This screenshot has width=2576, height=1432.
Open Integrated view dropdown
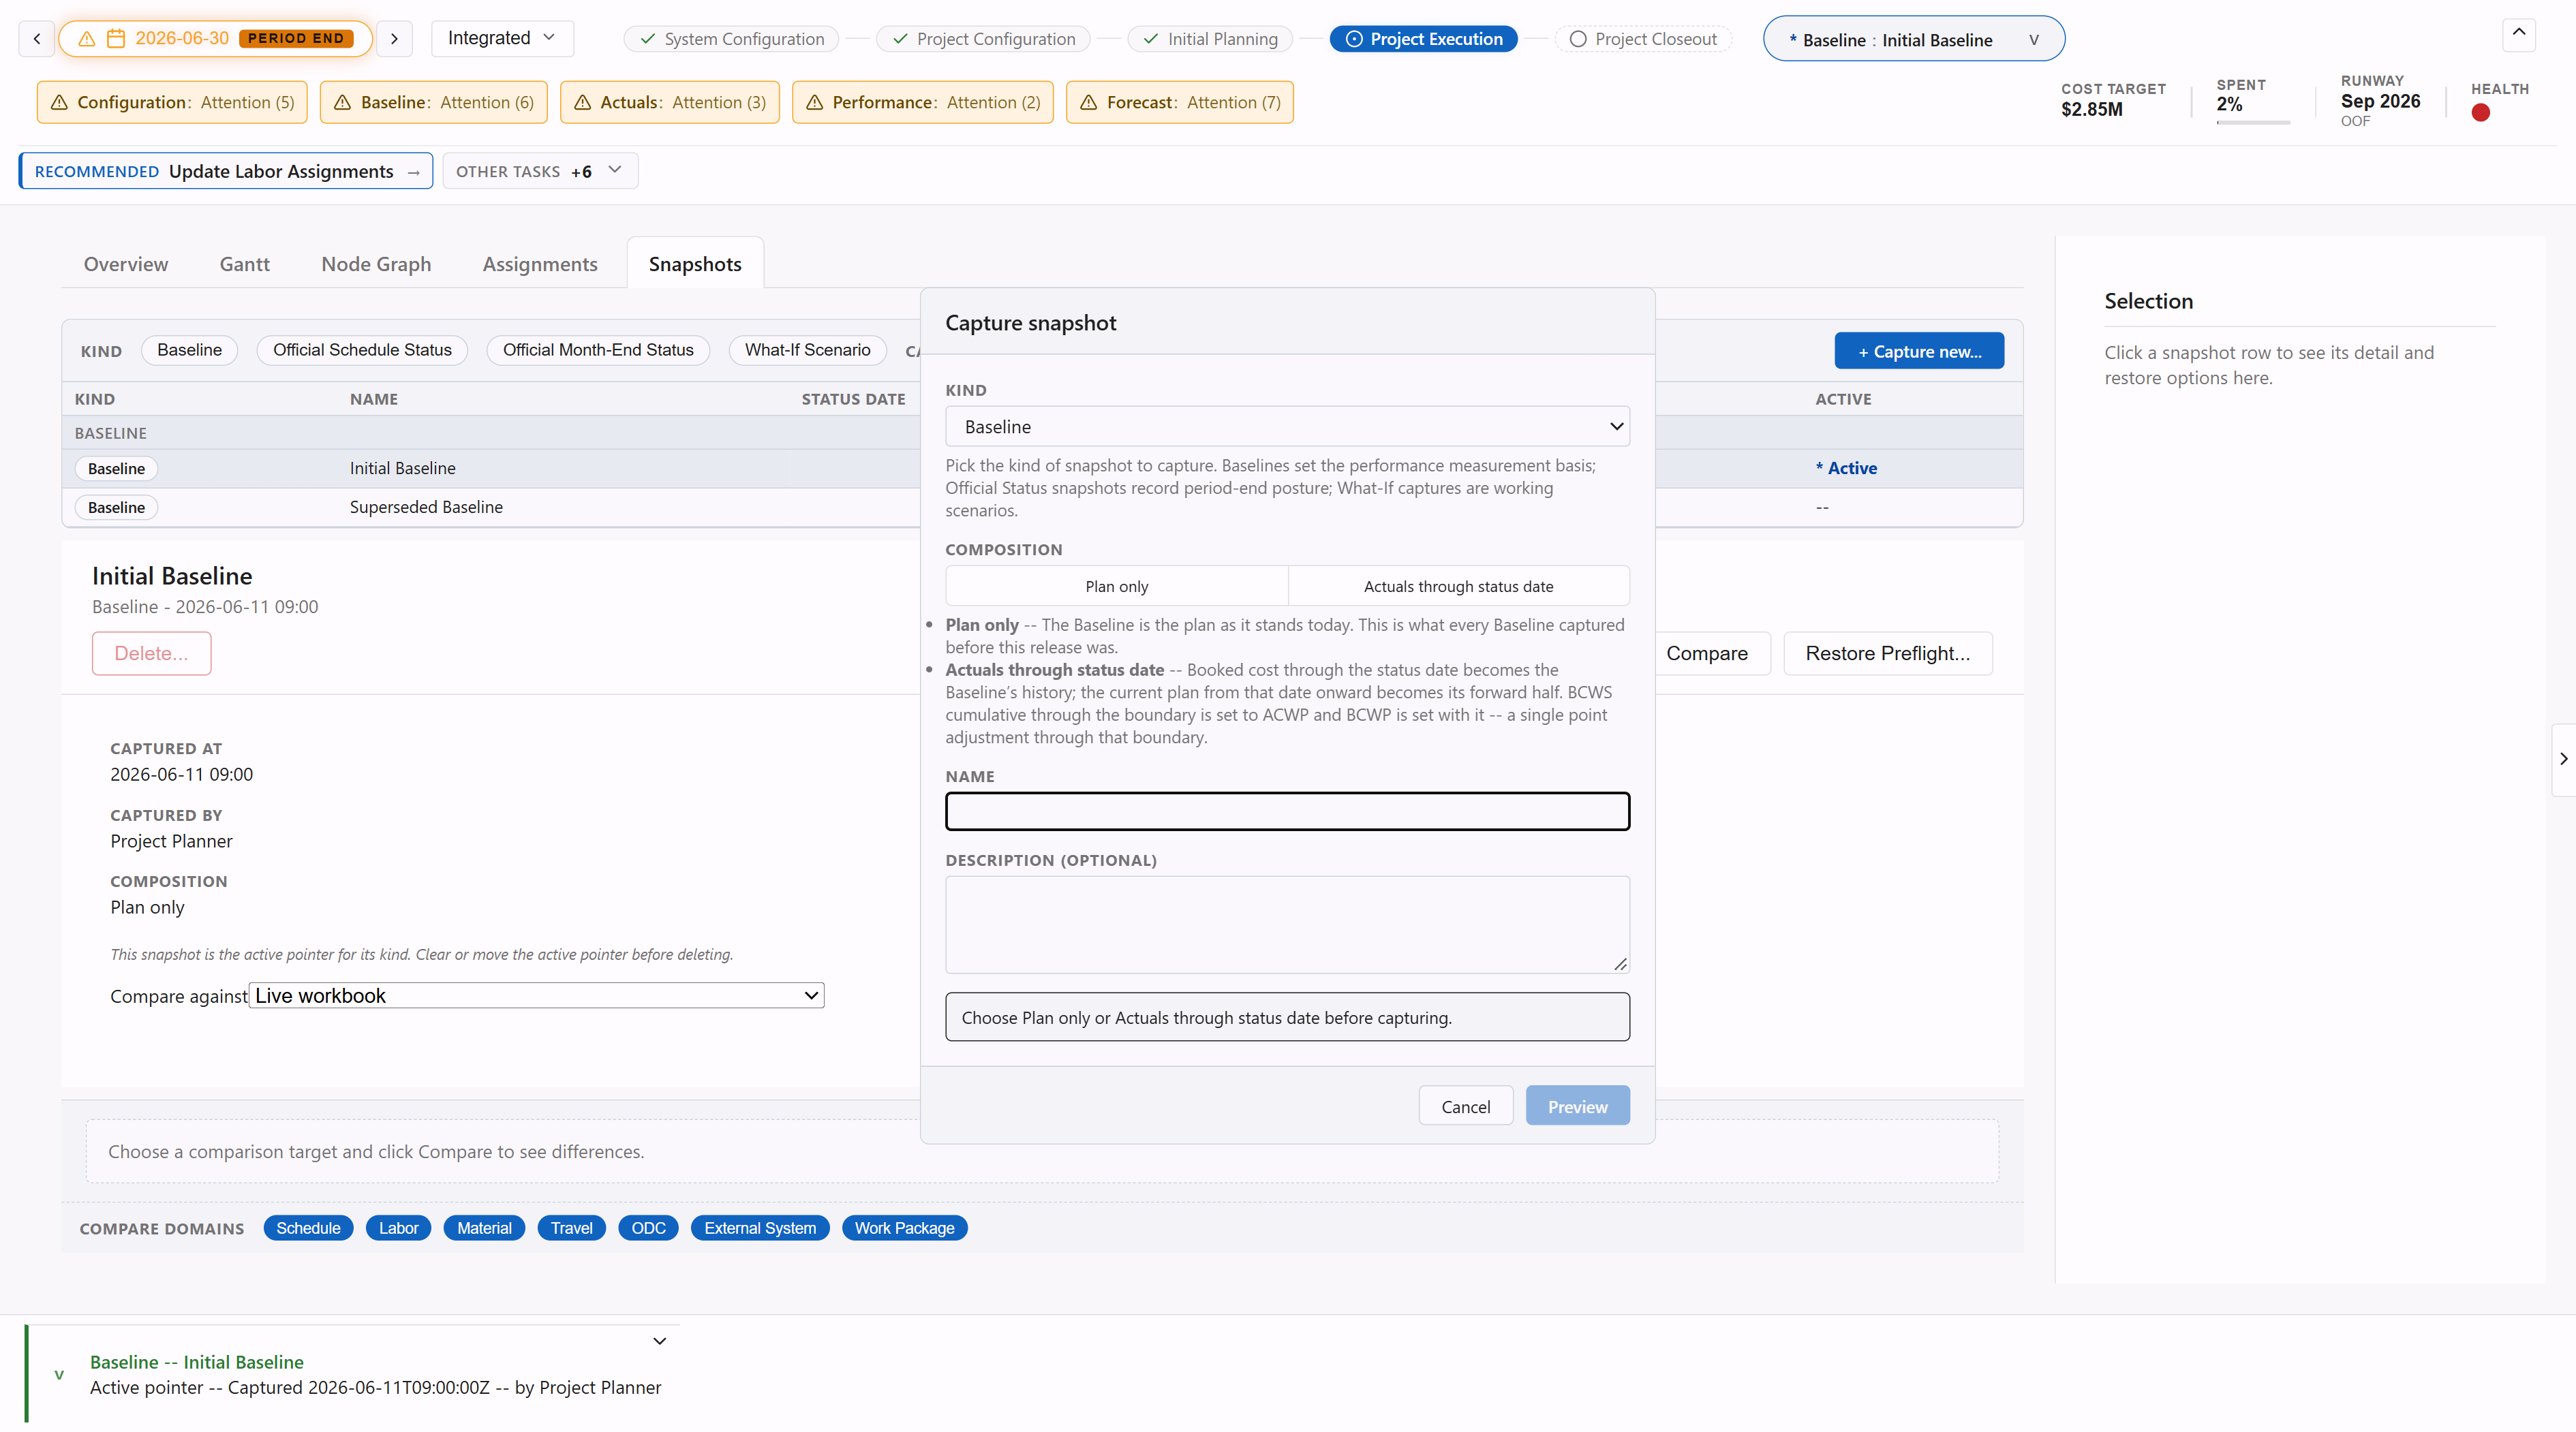click(x=502, y=38)
